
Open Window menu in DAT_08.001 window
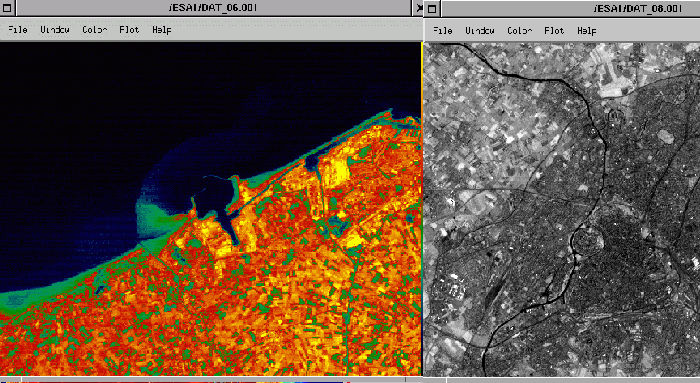pos(480,31)
